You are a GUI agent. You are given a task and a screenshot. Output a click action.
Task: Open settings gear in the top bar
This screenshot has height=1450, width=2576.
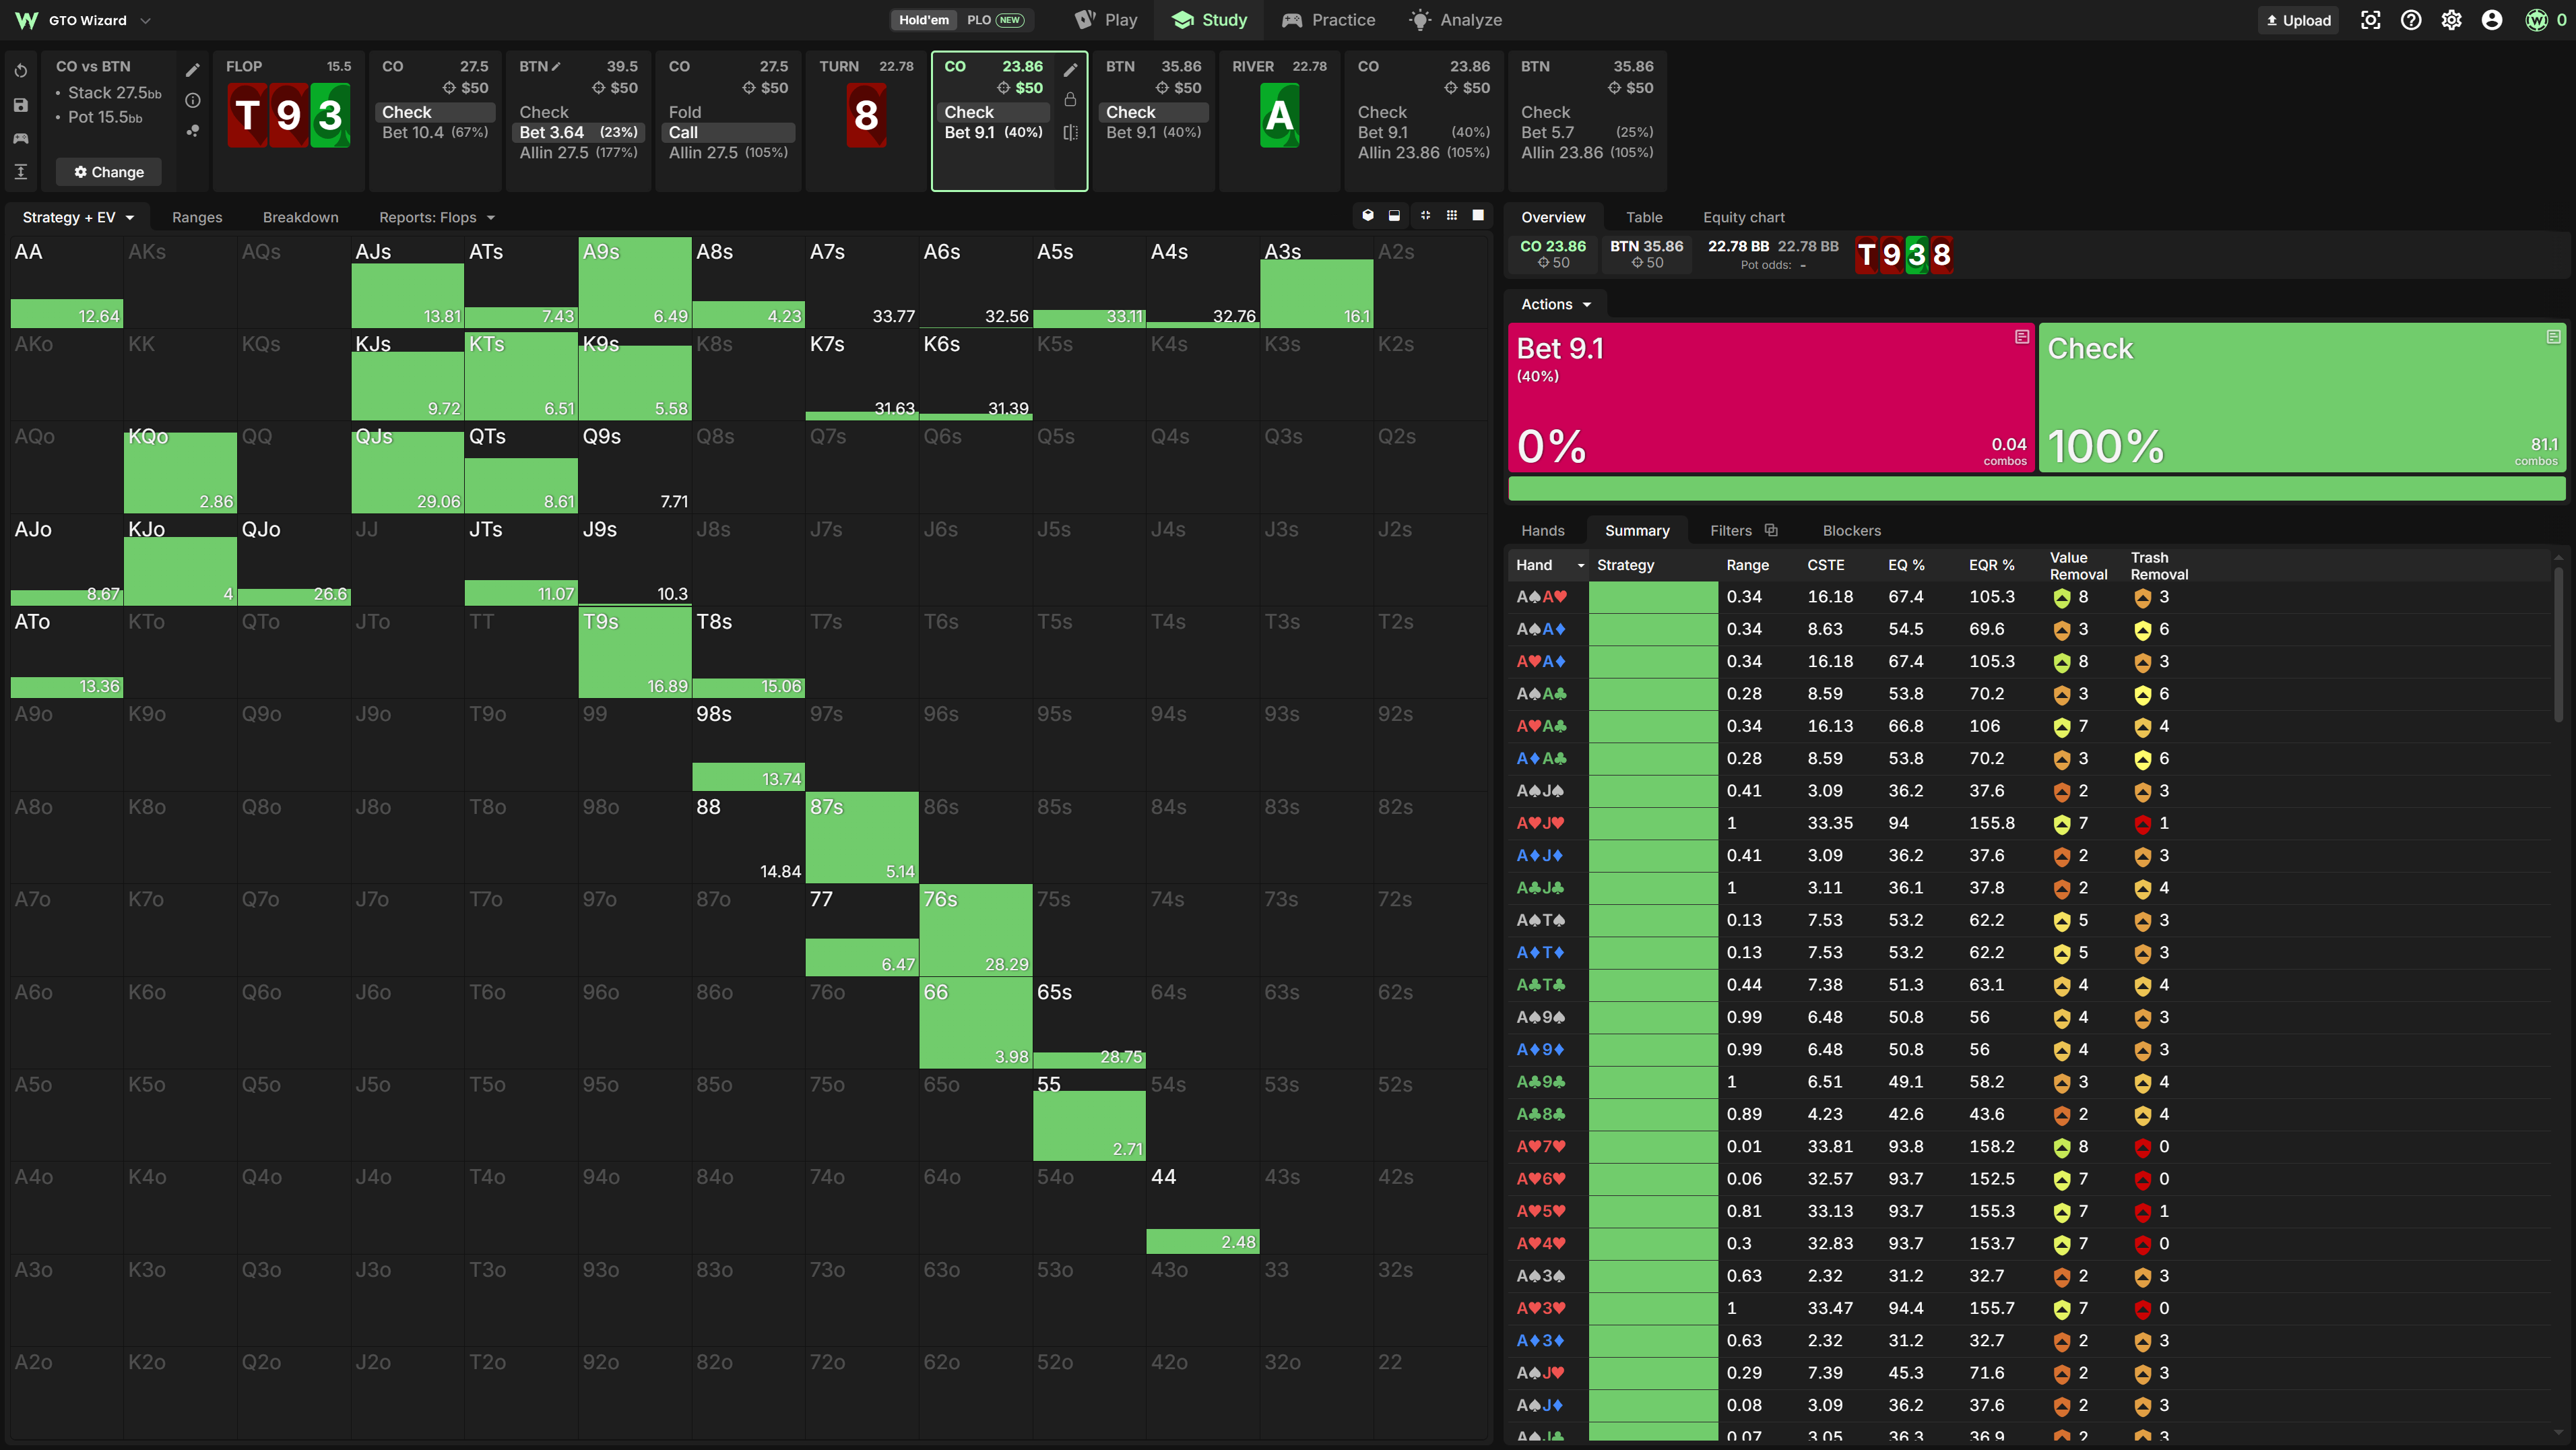tap(2452, 20)
